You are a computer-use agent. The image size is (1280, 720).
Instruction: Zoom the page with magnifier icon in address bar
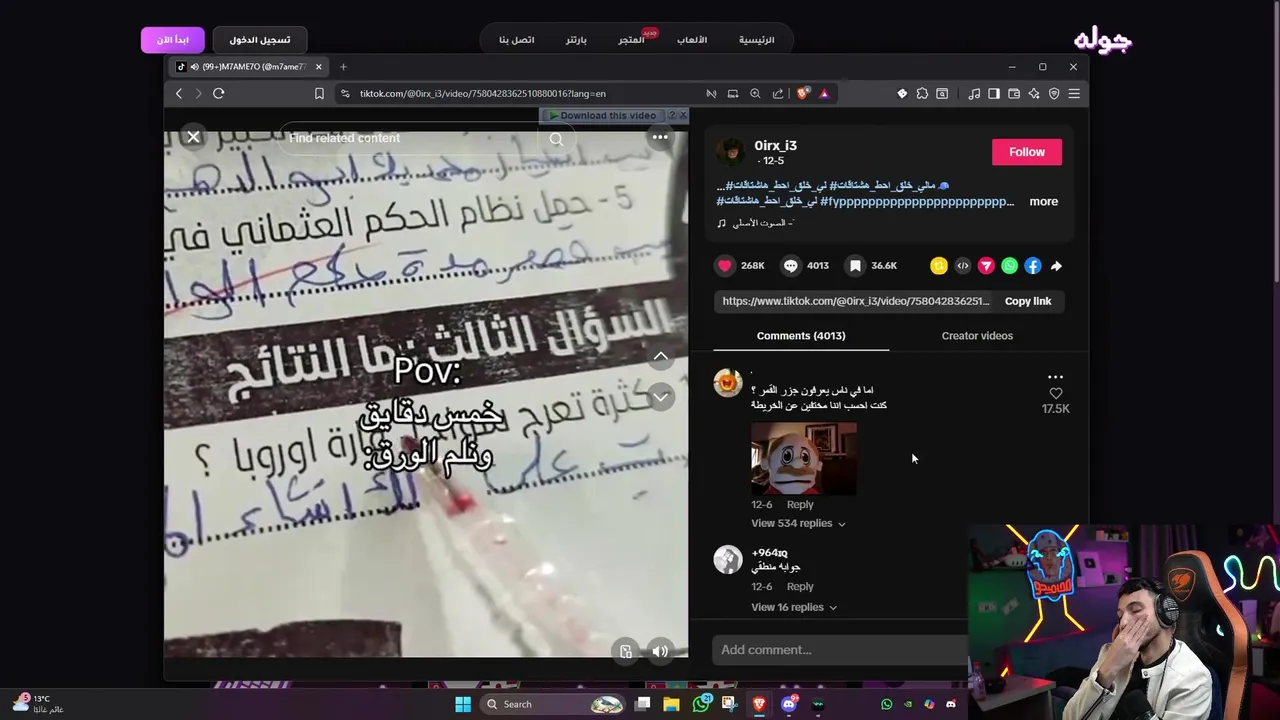755,93
